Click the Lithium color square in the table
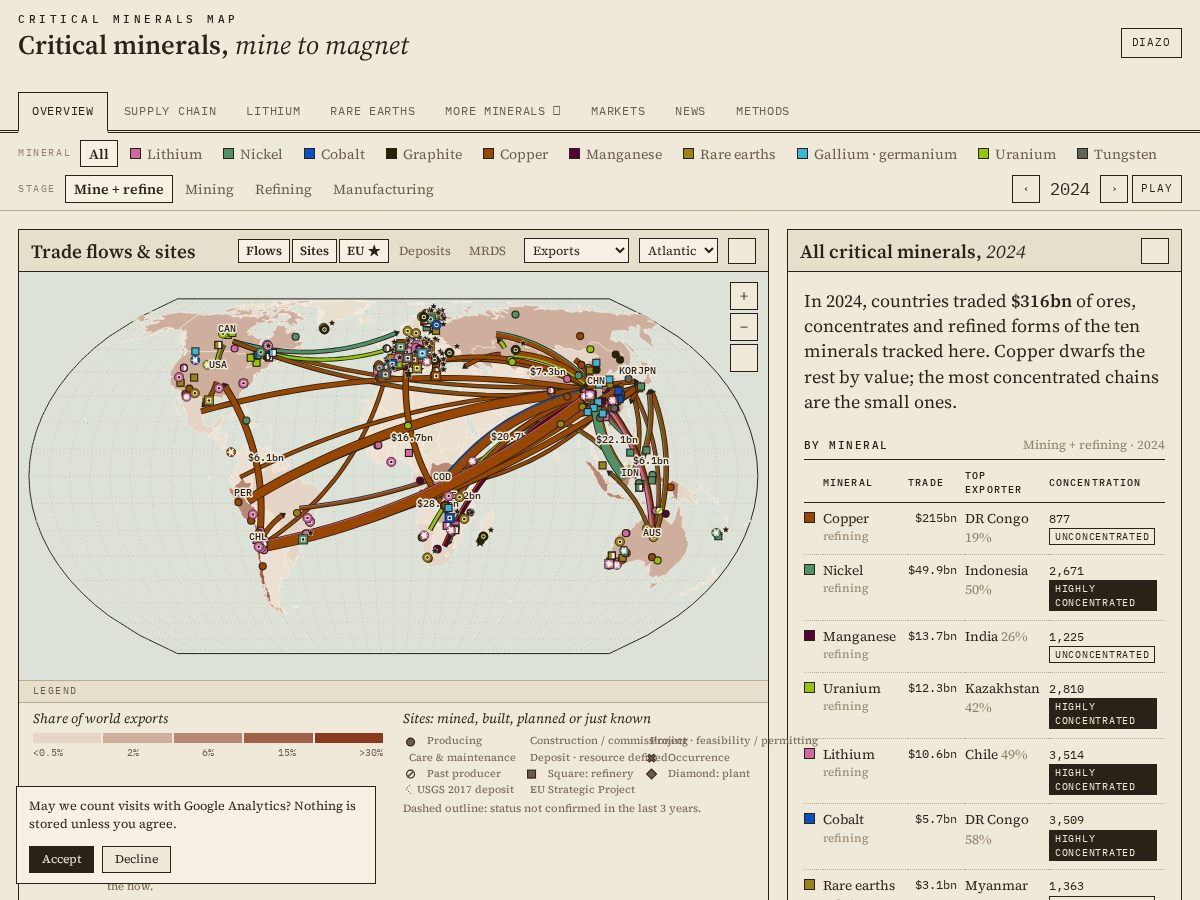Viewport: 1200px width, 900px height. (x=810, y=754)
